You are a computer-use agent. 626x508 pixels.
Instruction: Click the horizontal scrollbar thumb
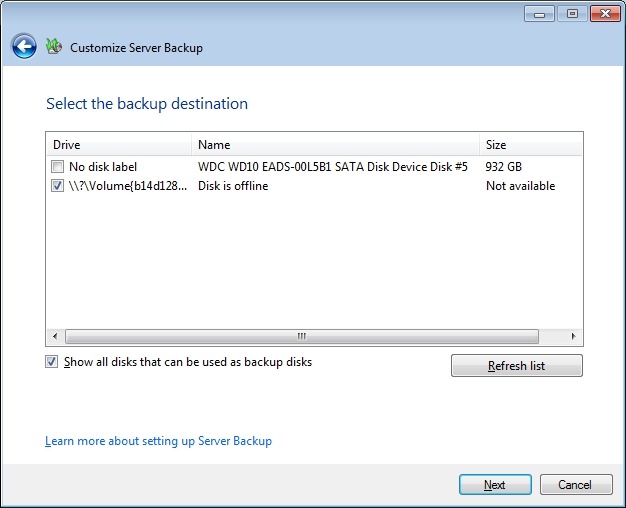pyautogui.click(x=300, y=337)
